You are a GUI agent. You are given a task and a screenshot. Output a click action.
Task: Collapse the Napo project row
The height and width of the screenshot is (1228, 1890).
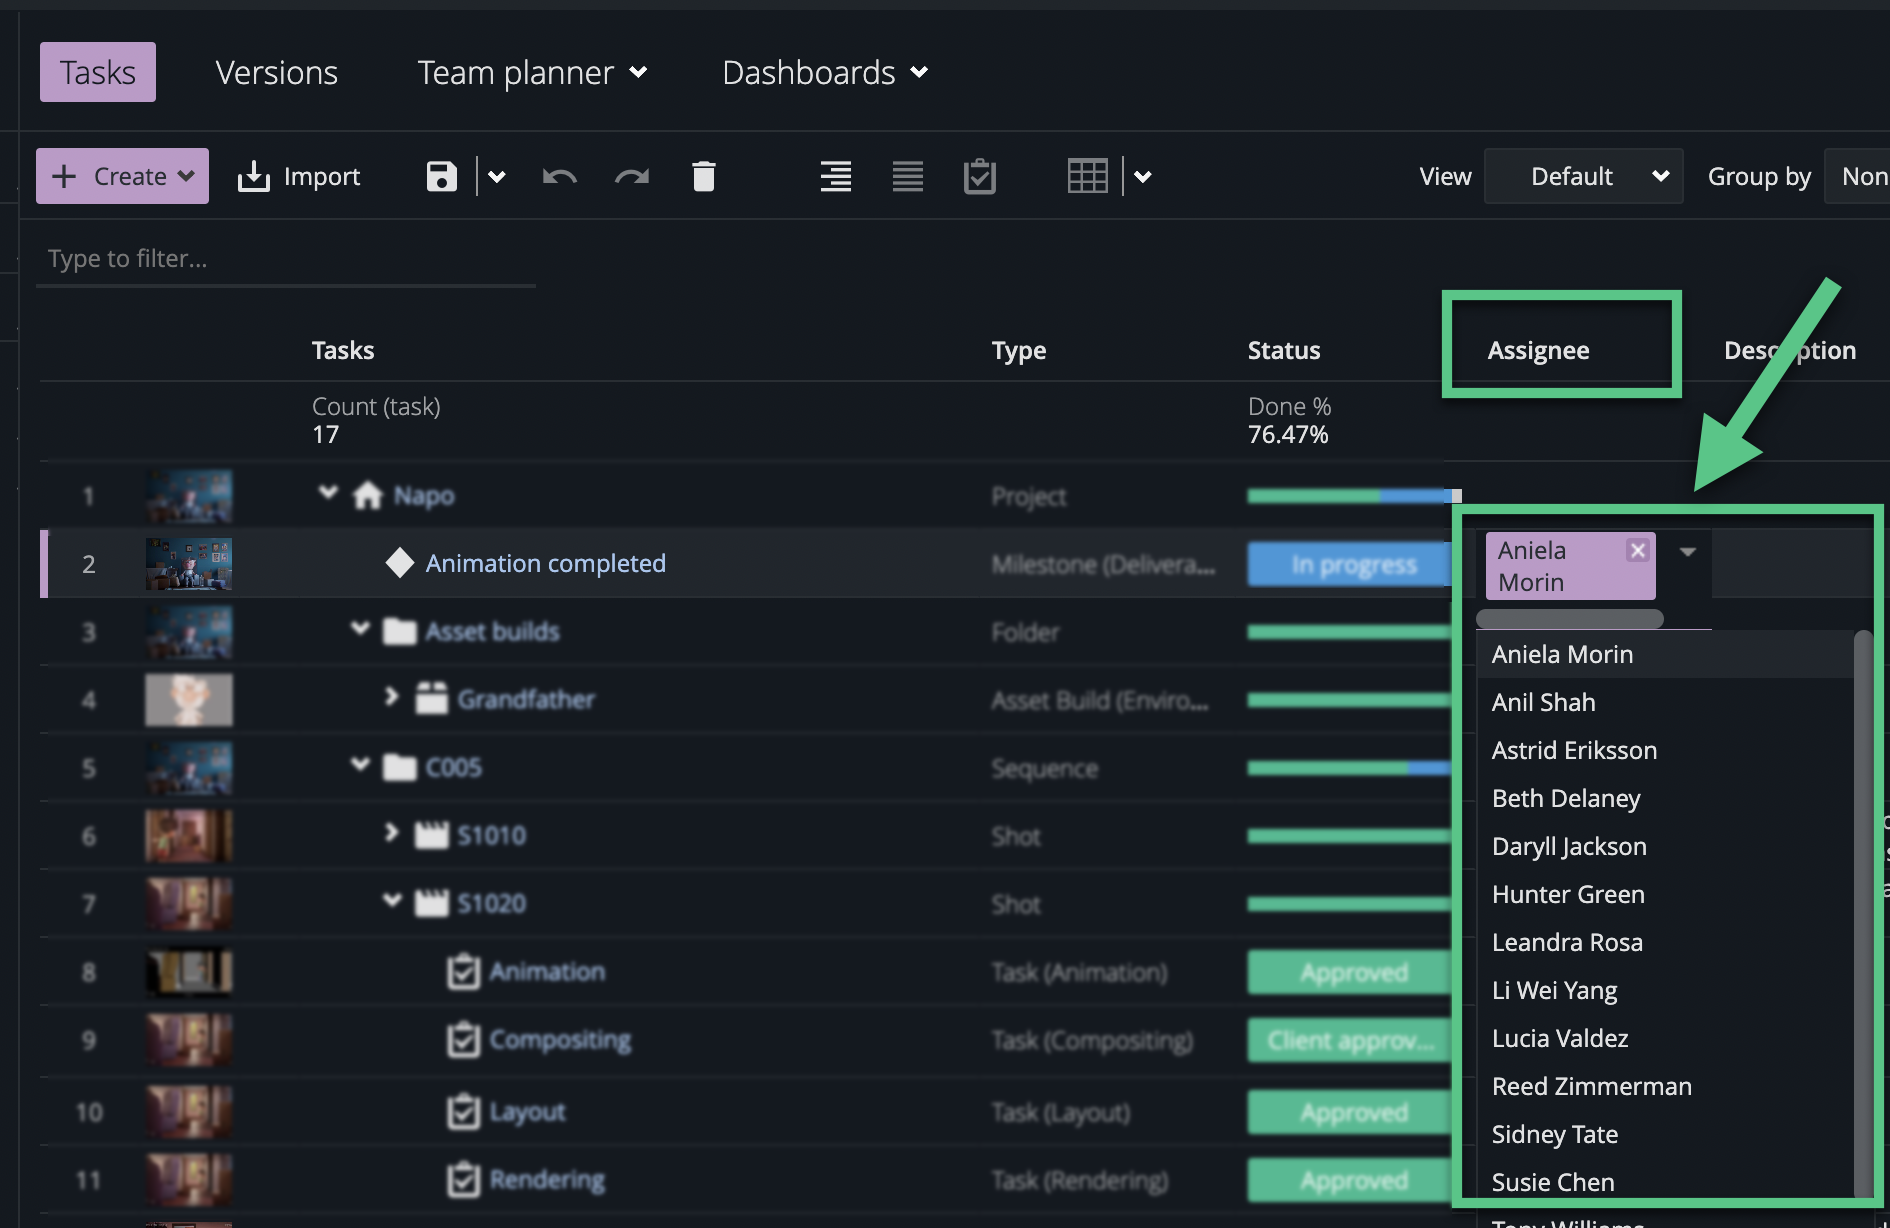(327, 493)
